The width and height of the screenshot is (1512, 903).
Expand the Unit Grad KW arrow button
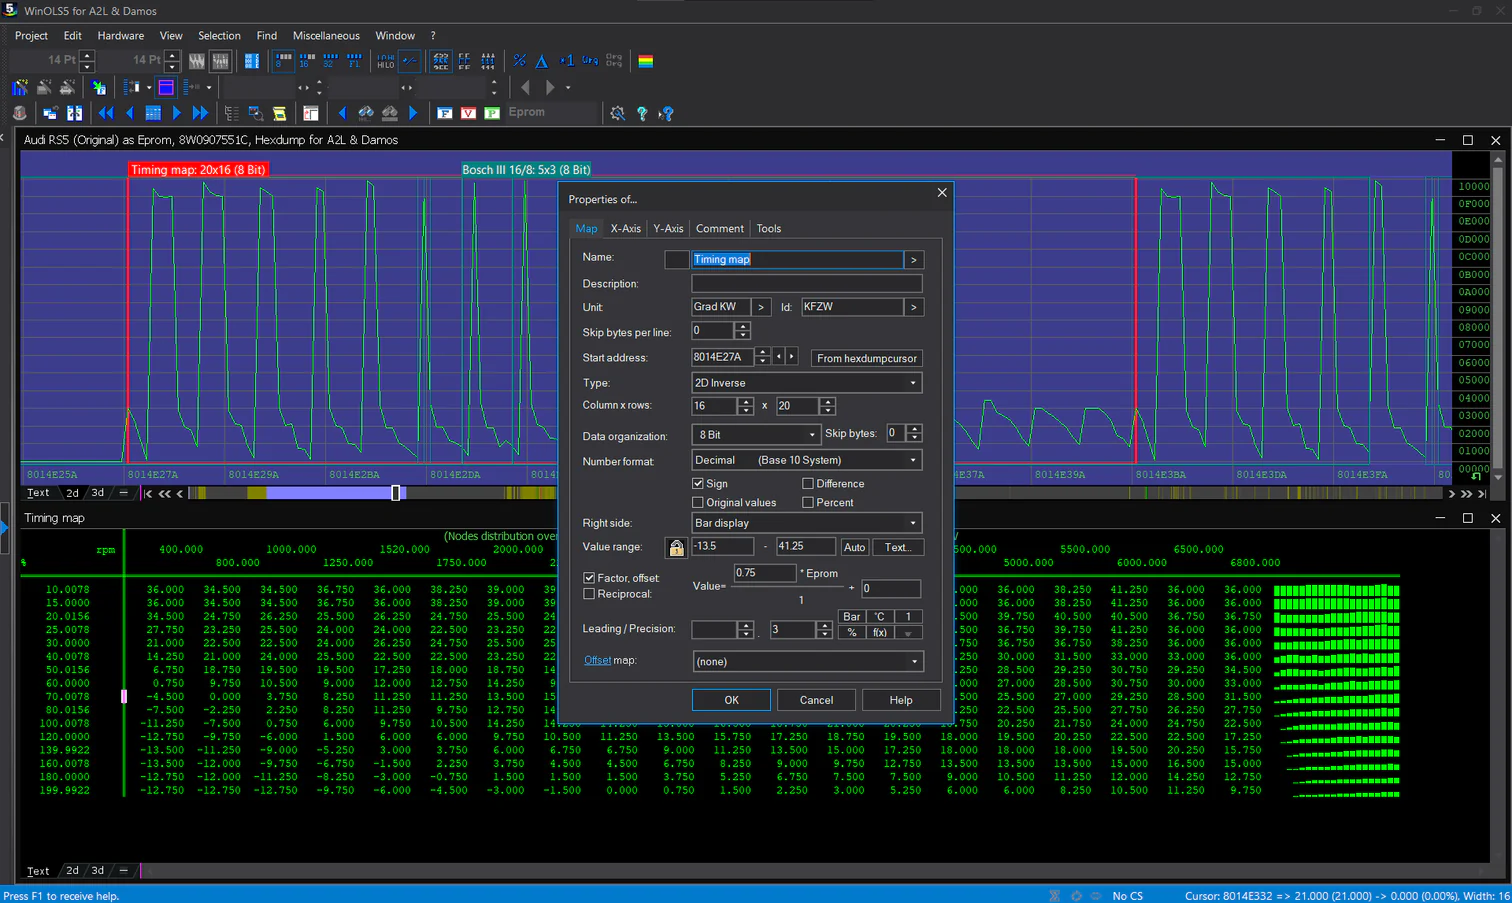761,307
